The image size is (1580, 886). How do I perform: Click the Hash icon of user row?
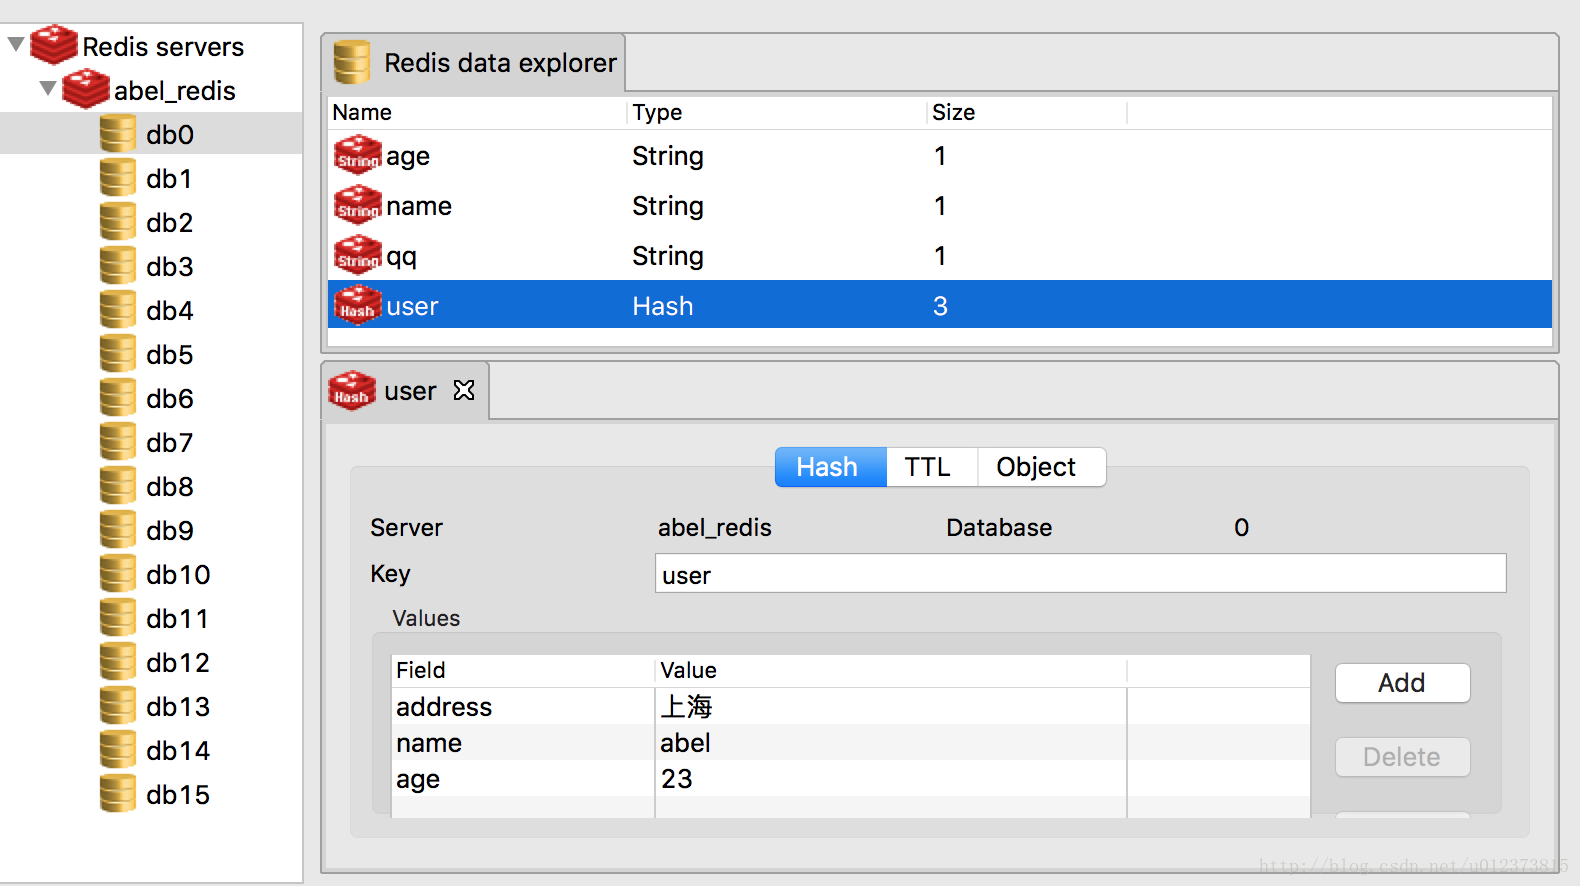[358, 305]
